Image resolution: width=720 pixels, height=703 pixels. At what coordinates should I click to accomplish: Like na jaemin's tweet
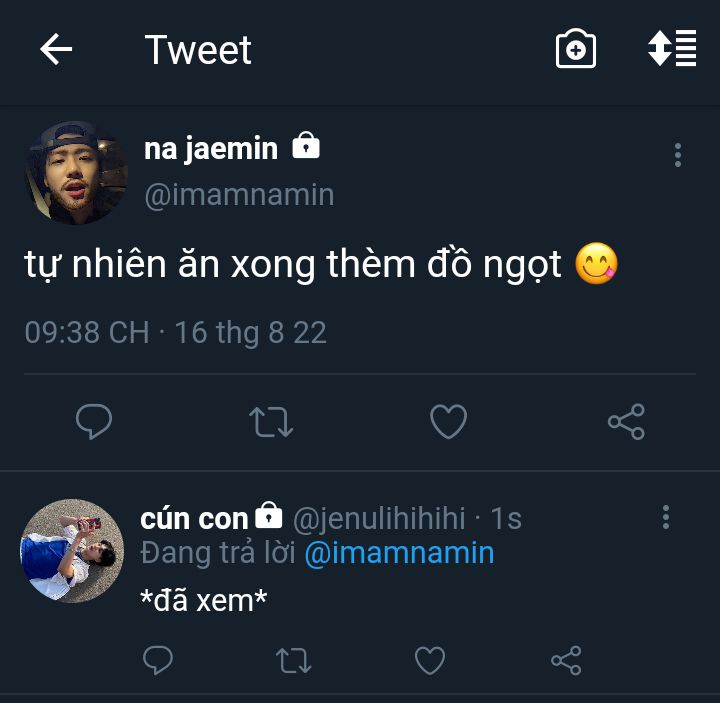pyautogui.click(x=448, y=422)
